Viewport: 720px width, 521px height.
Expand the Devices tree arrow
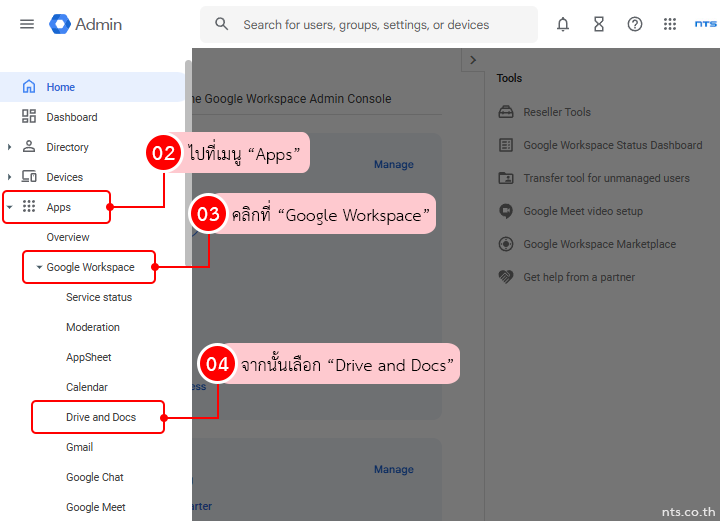point(10,177)
